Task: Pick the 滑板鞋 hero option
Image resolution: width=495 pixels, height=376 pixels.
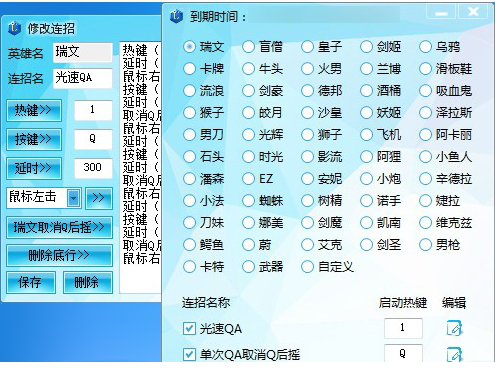Action: (x=425, y=69)
